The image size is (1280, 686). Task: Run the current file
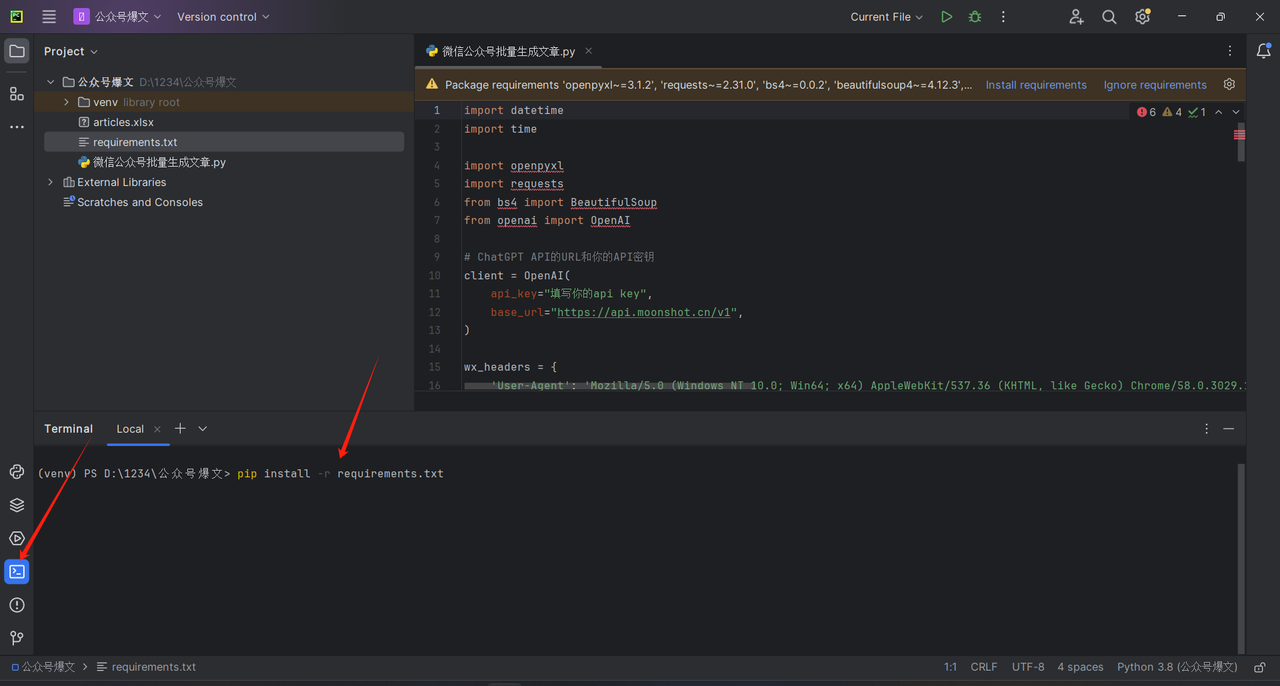[x=946, y=17]
